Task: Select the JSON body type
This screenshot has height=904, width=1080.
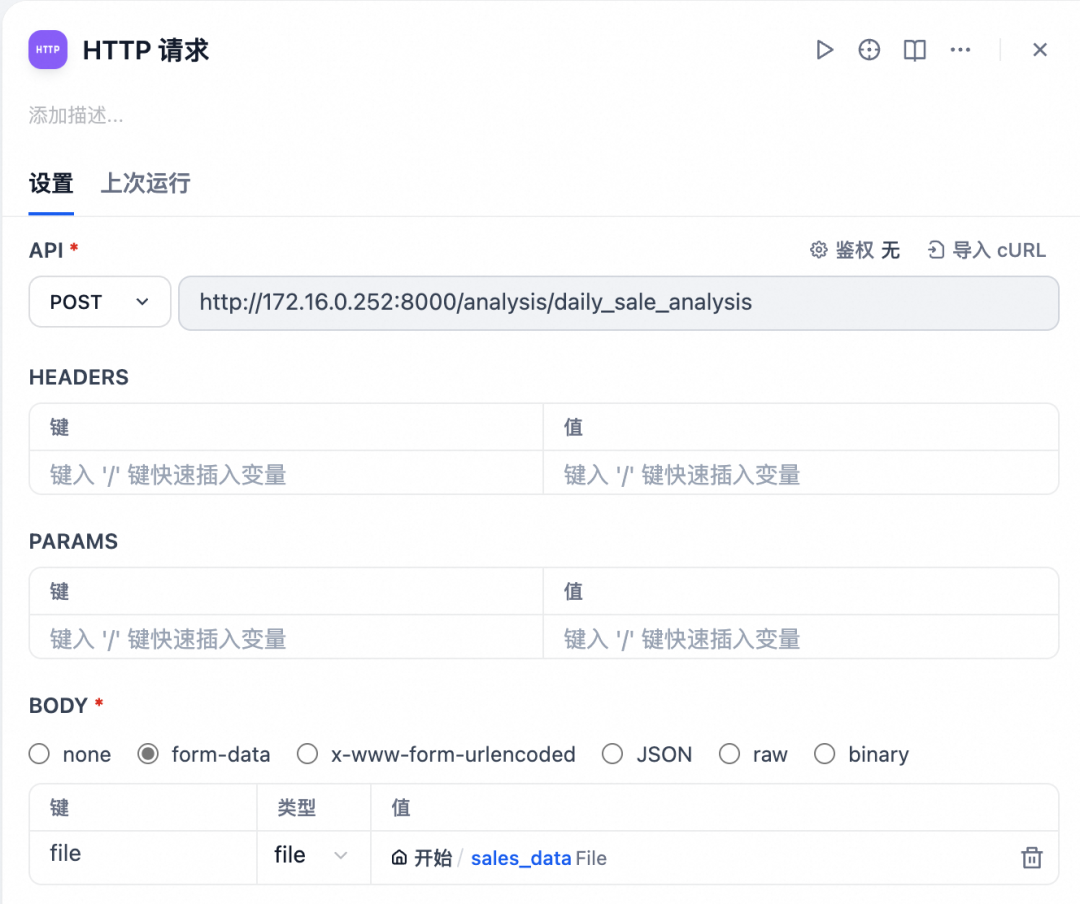Action: pyautogui.click(x=612, y=754)
